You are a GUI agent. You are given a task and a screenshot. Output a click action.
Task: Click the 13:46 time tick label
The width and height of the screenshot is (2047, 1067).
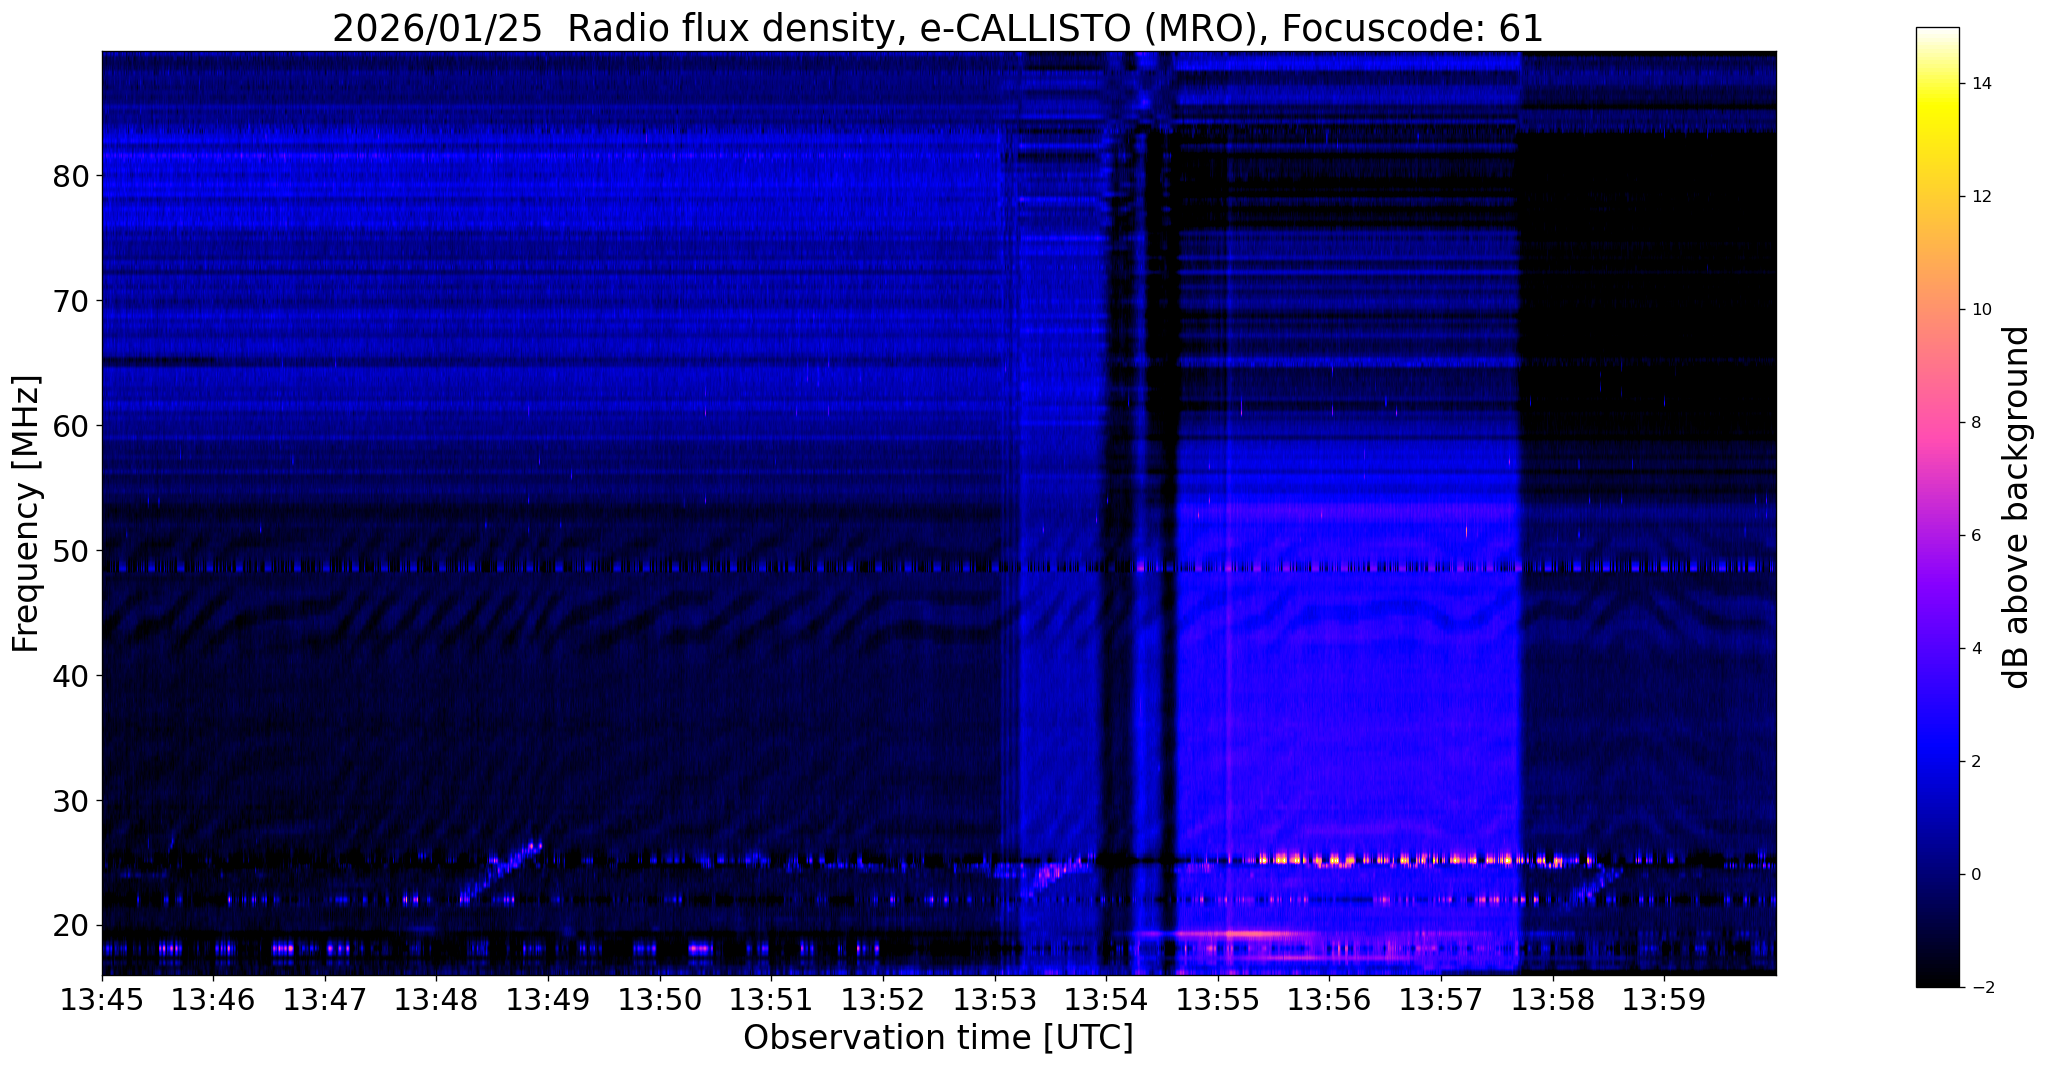click(x=214, y=1000)
